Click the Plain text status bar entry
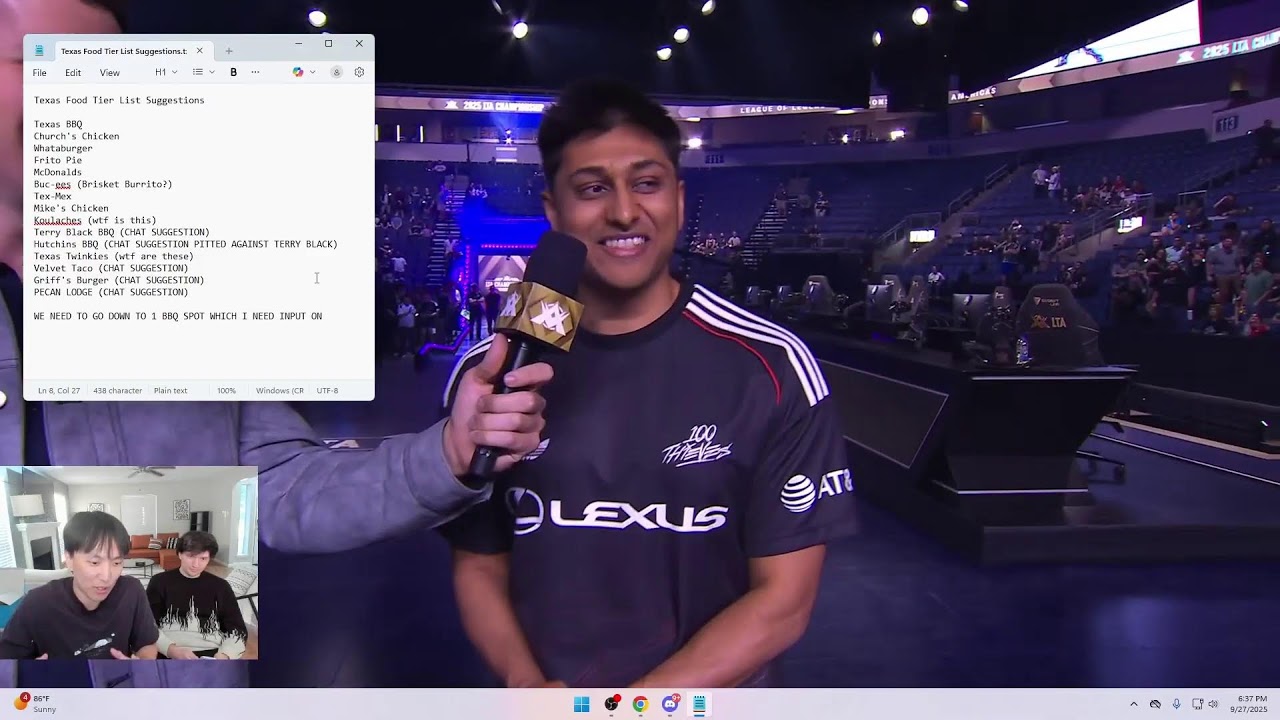1280x720 pixels. [170, 391]
